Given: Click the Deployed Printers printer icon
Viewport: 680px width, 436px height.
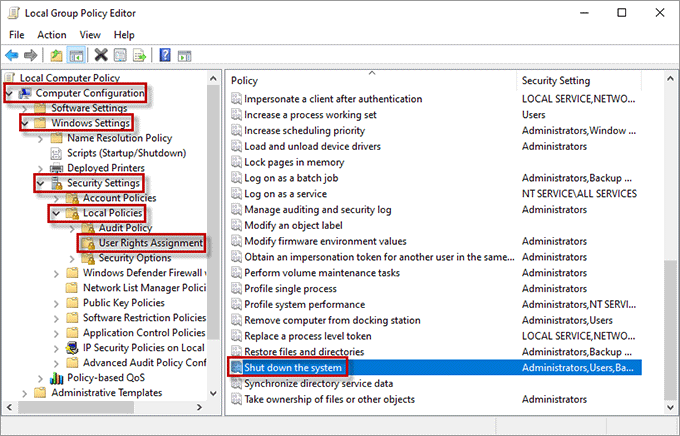Looking at the screenshot, I should (x=56, y=168).
